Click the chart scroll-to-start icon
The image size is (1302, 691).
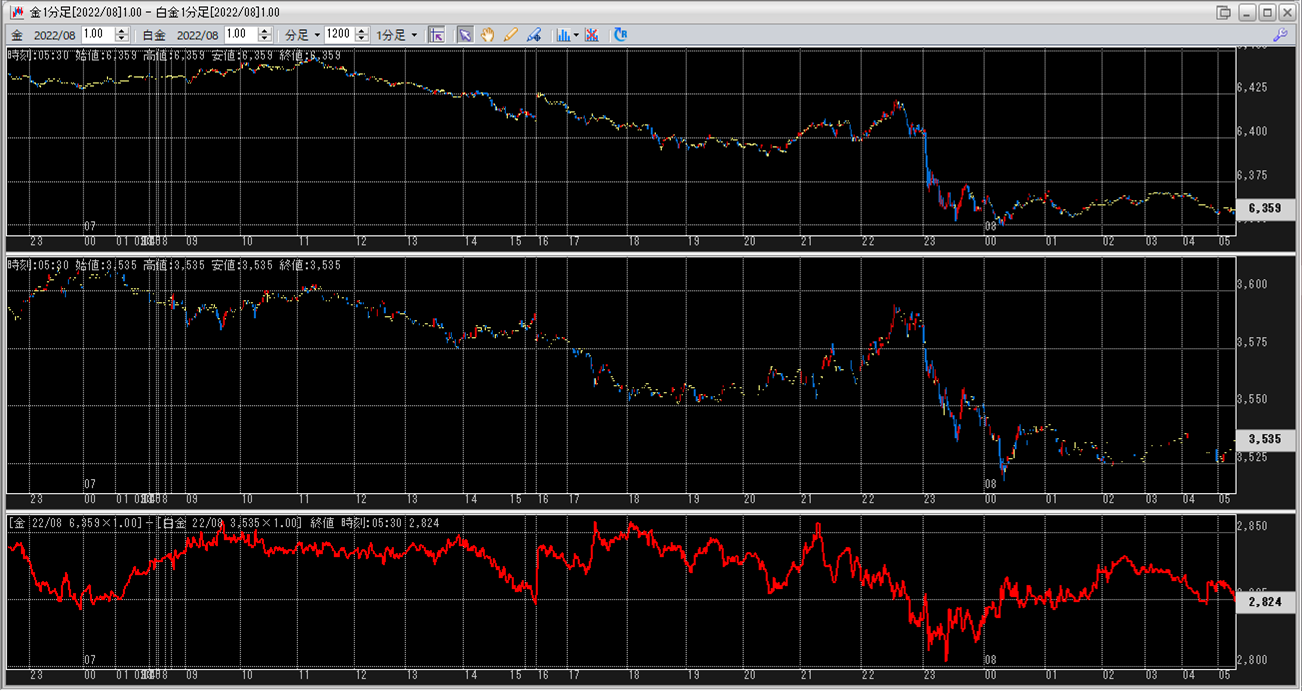pyautogui.click(x=436, y=34)
